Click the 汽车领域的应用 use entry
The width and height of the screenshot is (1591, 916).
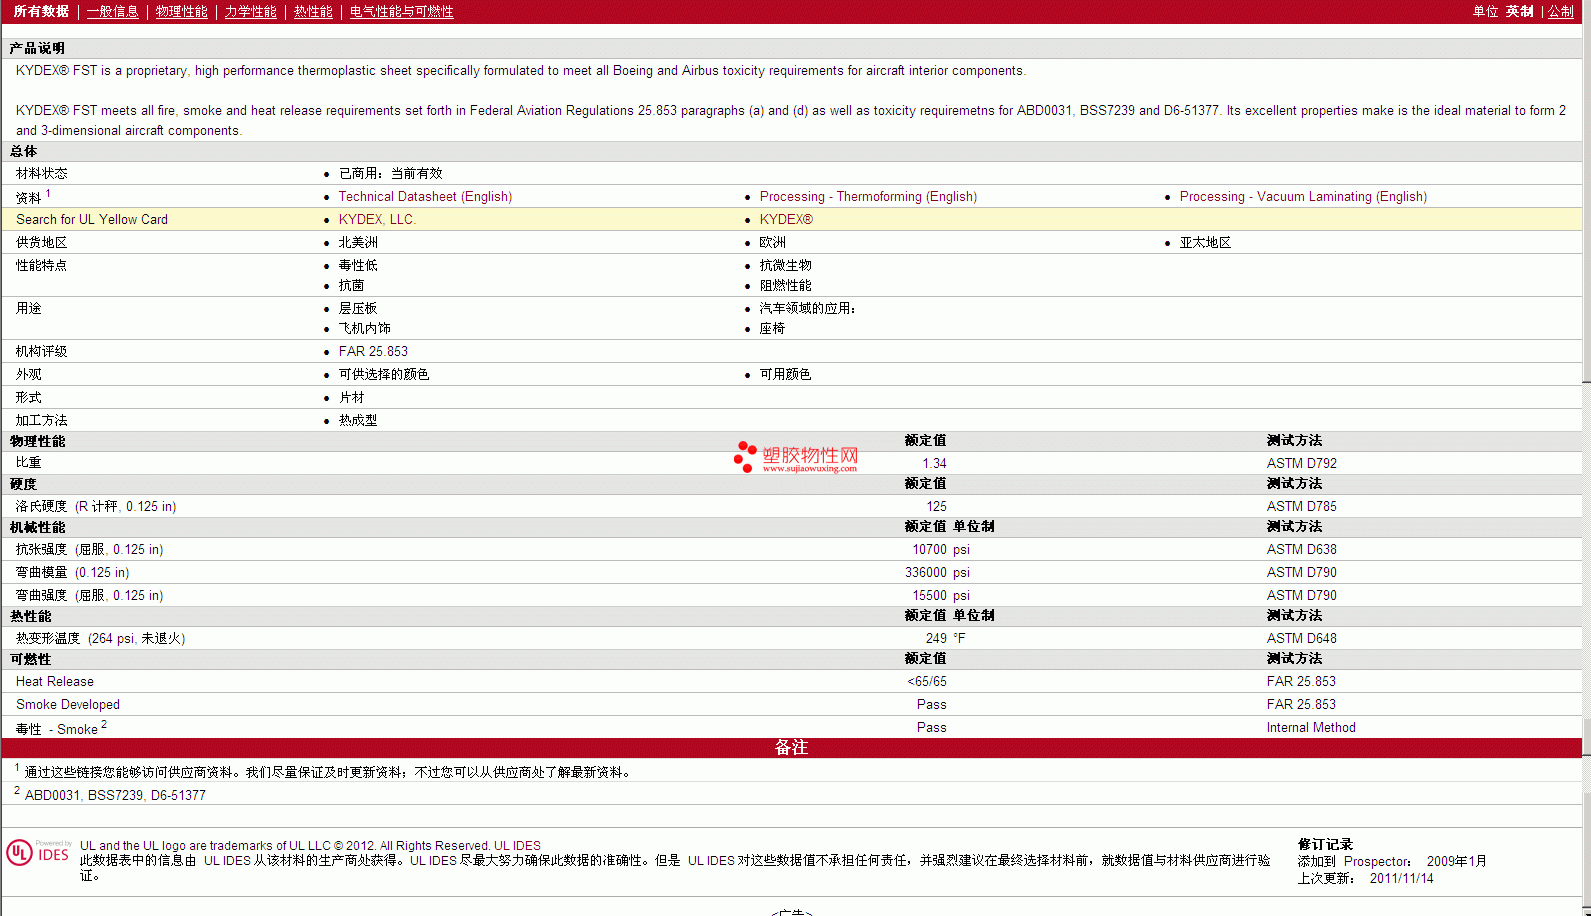(x=807, y=309)
